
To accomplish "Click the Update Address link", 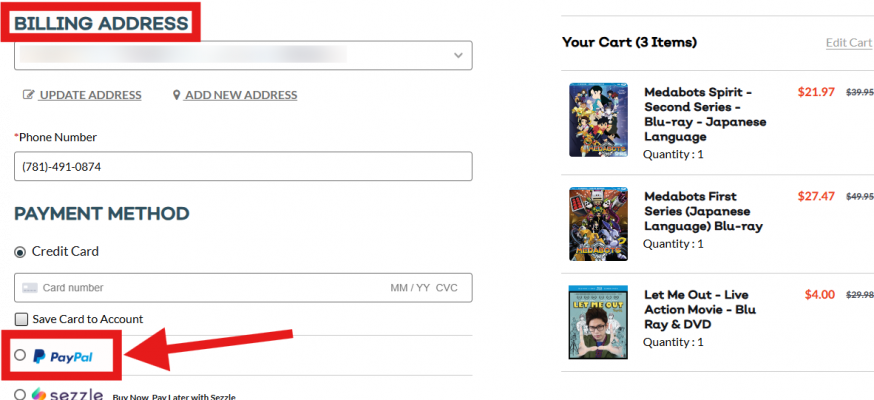I will (90, 95).
